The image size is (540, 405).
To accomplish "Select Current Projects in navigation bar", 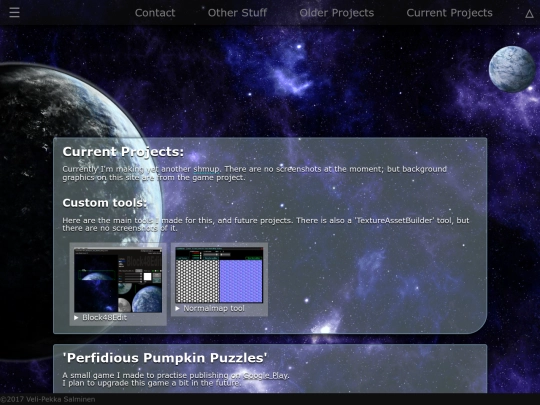I will coord(449,13).
